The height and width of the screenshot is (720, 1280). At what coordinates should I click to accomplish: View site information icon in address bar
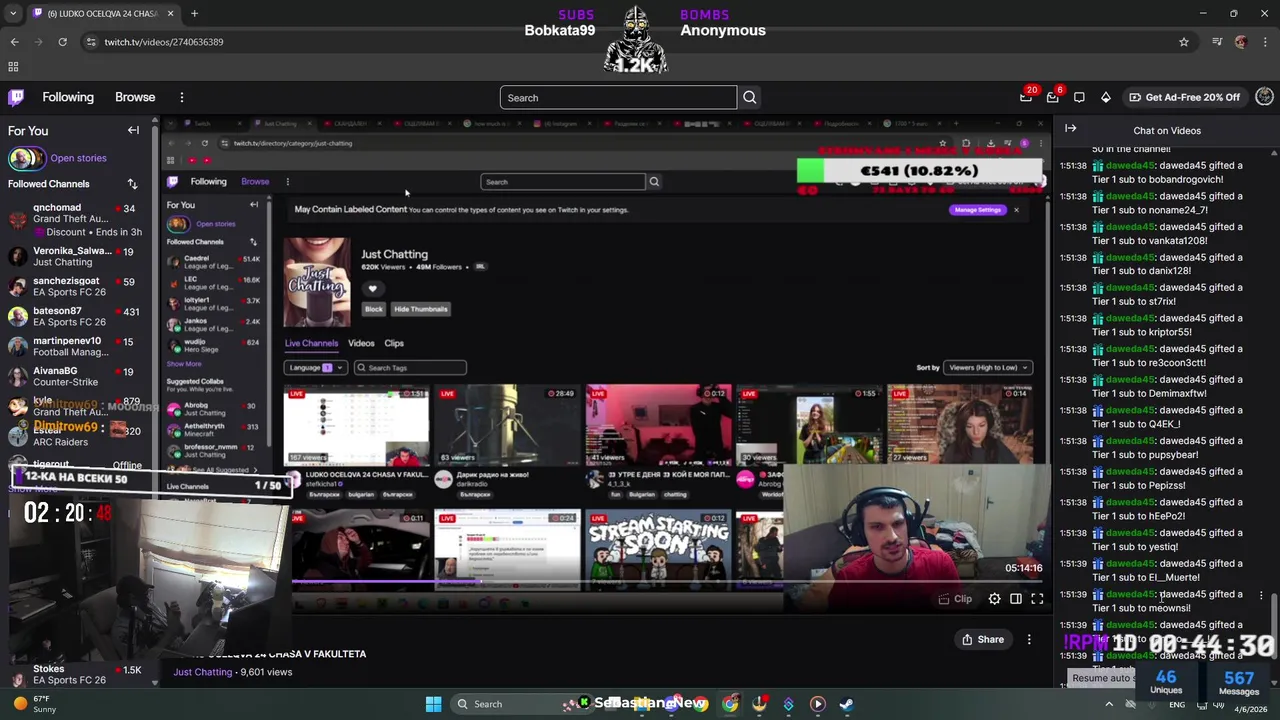[91, 42]
